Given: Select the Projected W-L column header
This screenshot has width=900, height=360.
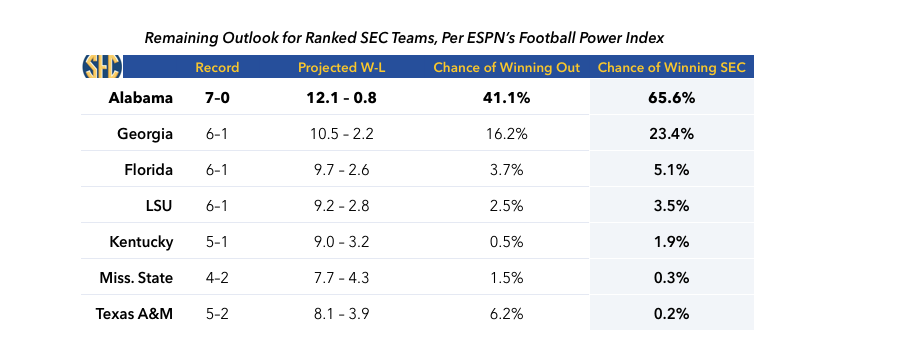Looking at the screenshot, I should click(x=342, y=68).
